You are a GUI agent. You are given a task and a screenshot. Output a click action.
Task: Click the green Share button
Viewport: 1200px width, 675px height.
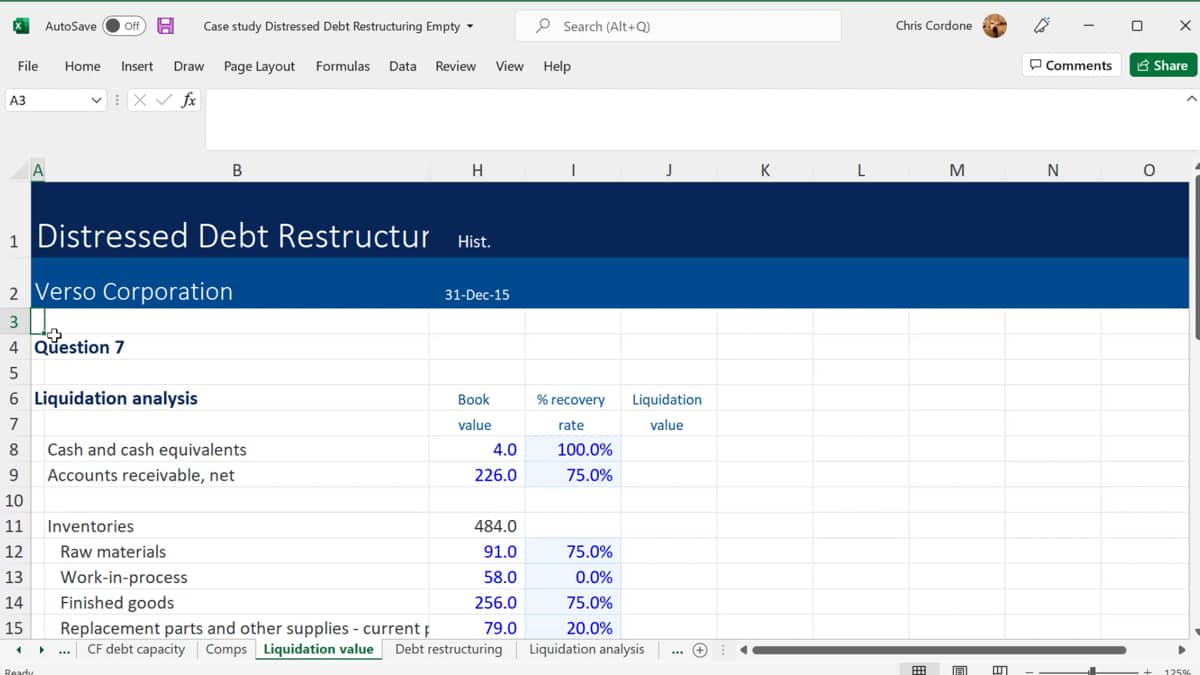[x=1163, y=65]
